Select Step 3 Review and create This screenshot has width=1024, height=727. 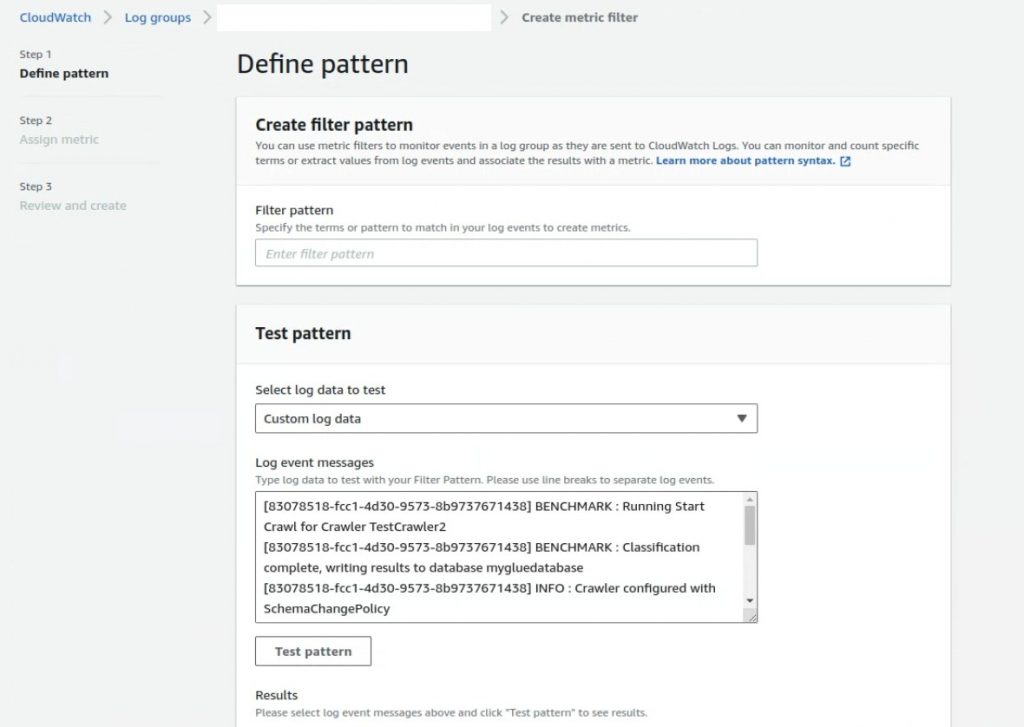pos(73,205)
